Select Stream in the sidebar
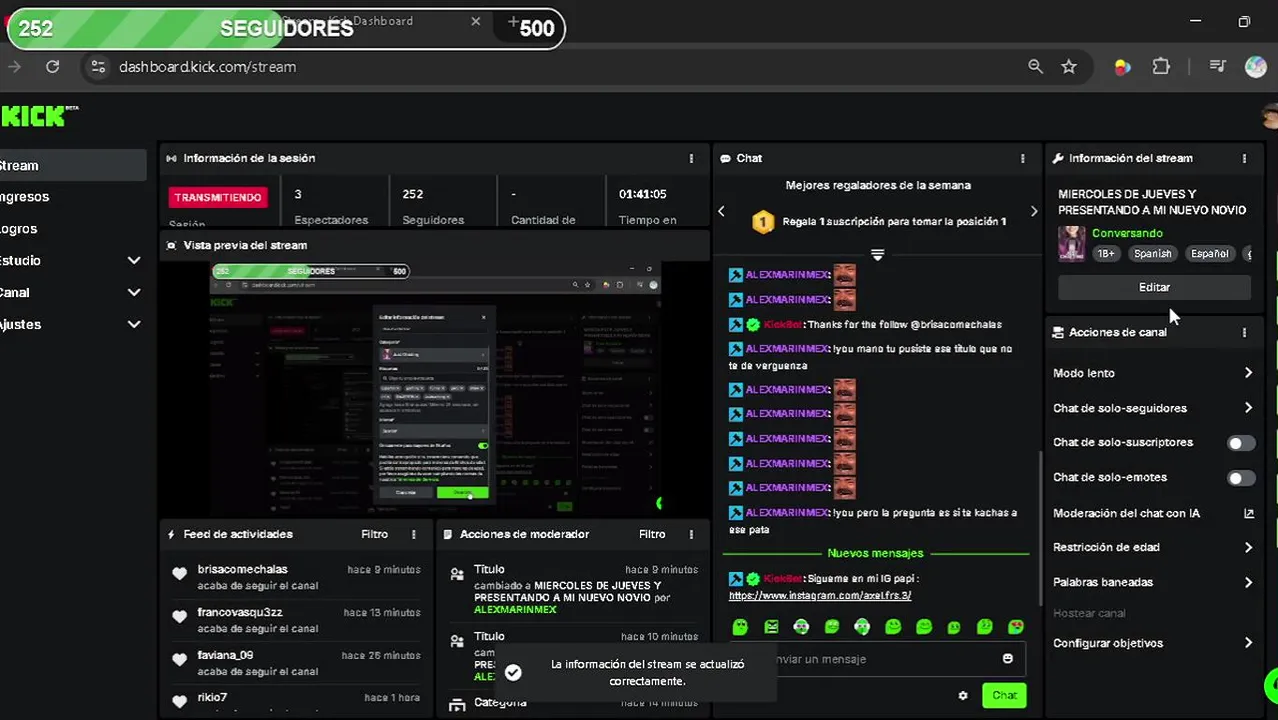This screenshot has height=720, width=1278. [72, 165]
